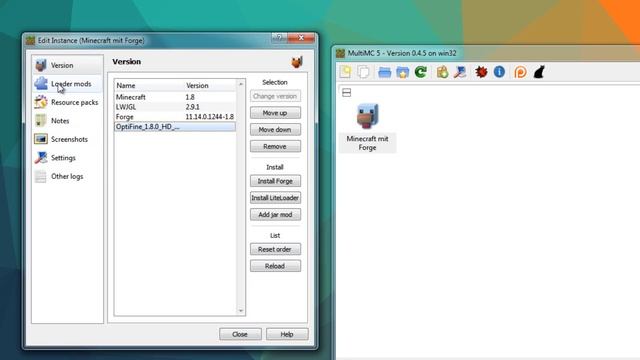
Task: Open the View Instance Folder icon in MultiMC
Action: 384,73
